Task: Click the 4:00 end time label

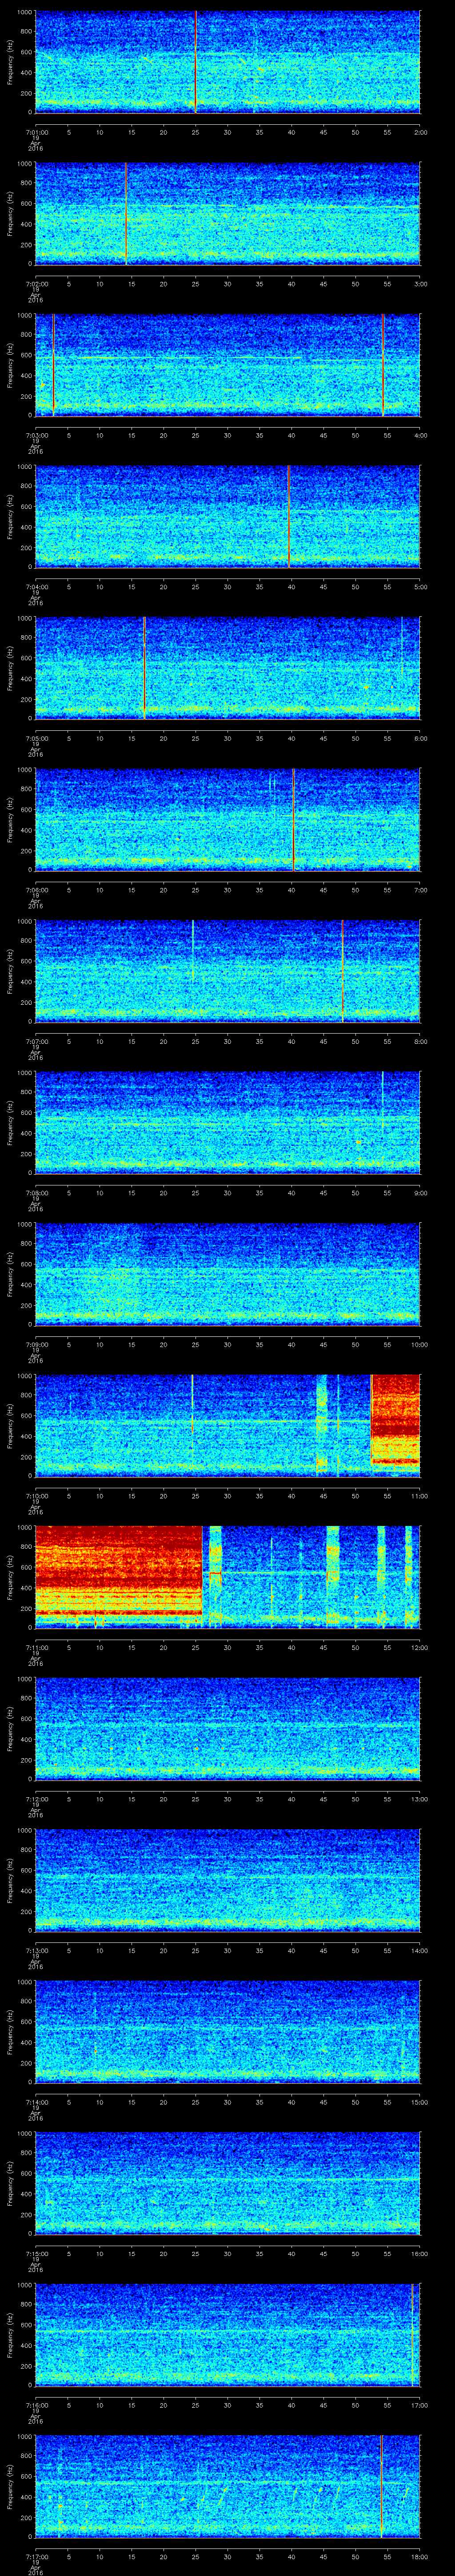Action: coord(420,434)
